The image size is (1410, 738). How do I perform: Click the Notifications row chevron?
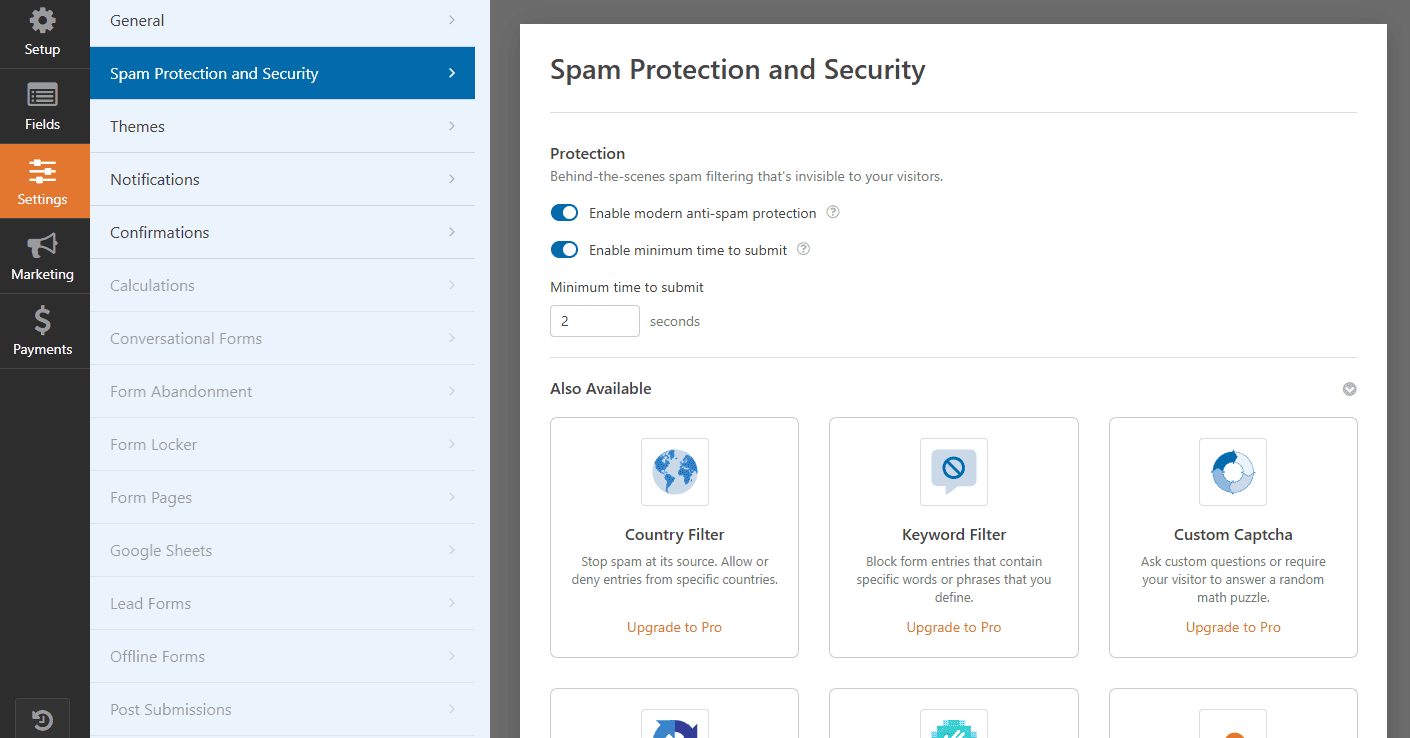[x=452, y=179]
